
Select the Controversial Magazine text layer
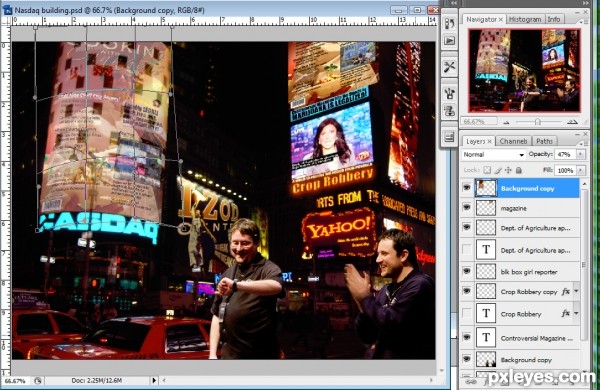tap(536, 338)
